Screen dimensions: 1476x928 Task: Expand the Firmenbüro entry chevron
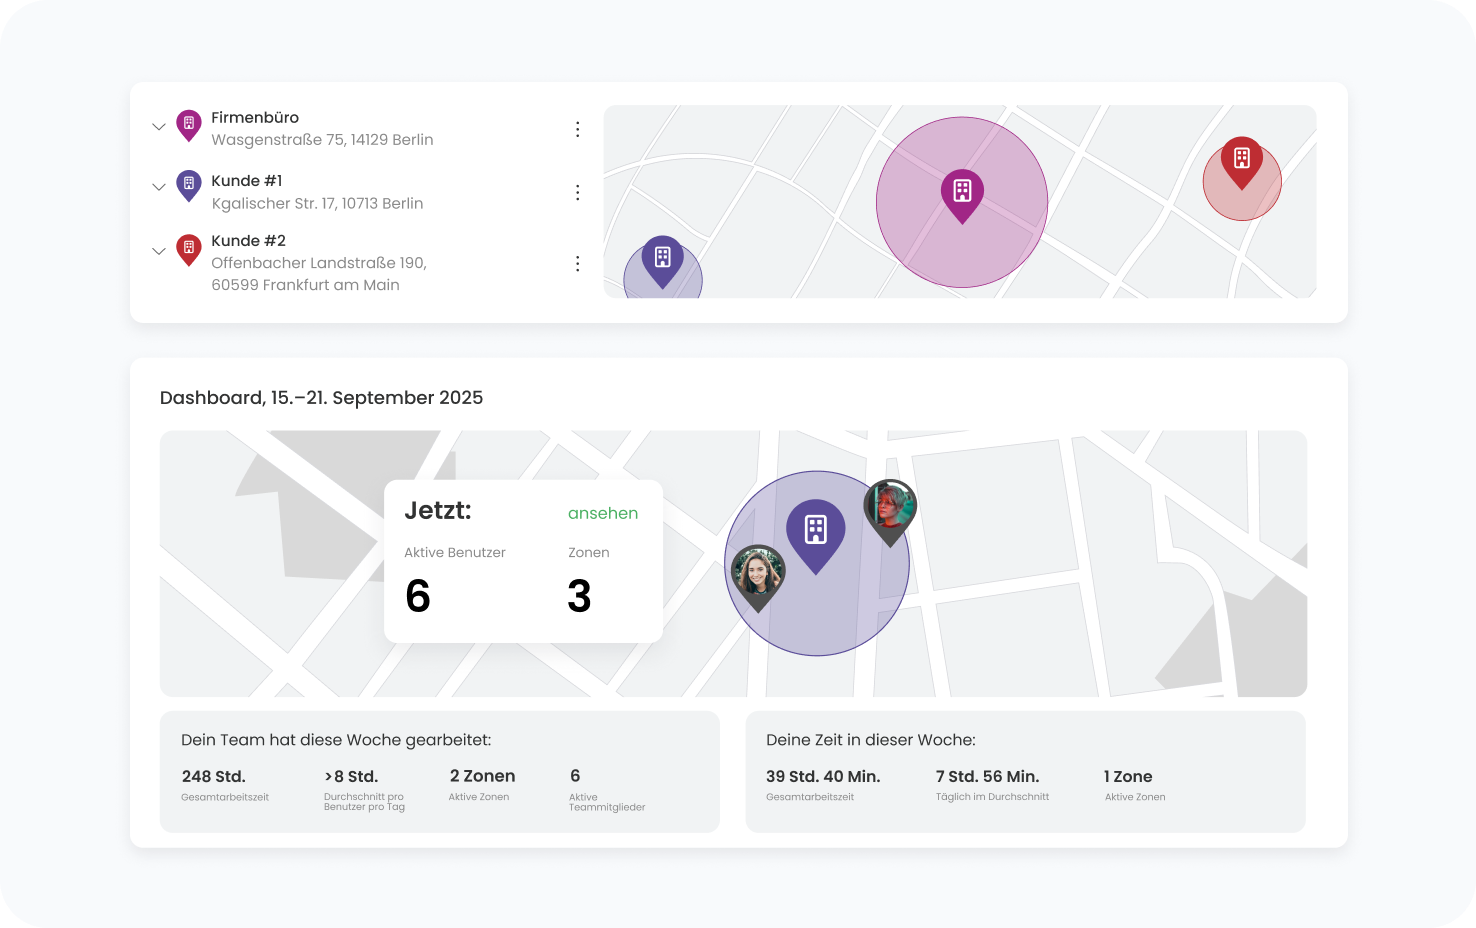click(158, 127)
